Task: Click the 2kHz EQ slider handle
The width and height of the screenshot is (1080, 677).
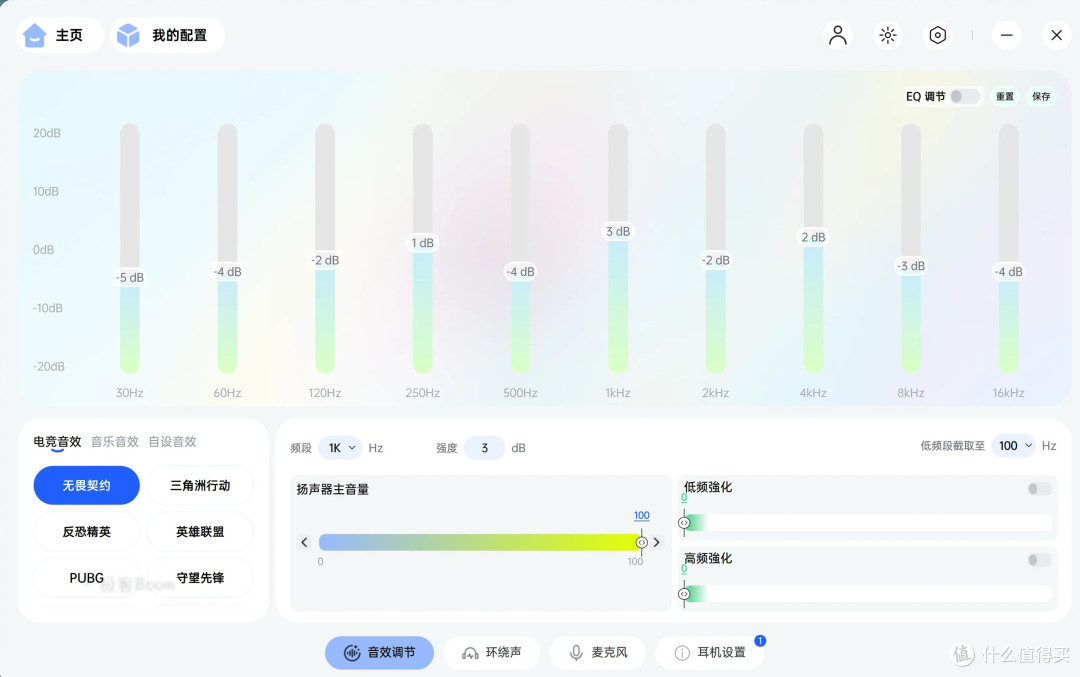Action: tap(716, 260)
